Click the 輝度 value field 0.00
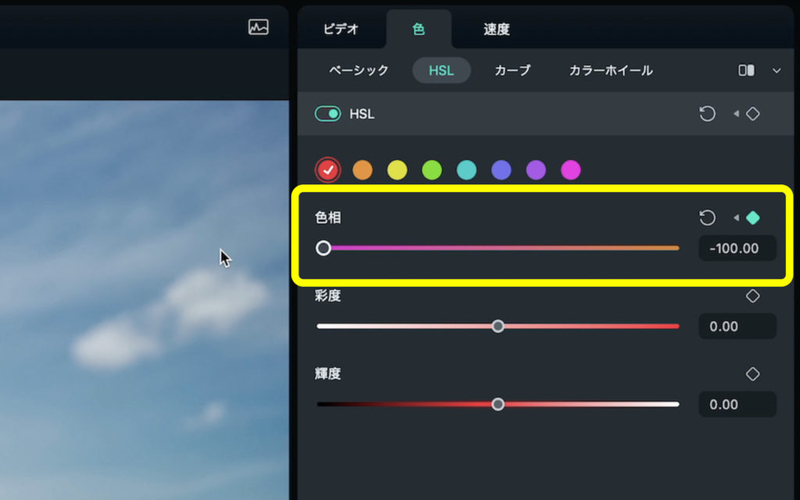Image resolution: width=800 pixels, height=500 pixels. [x=738, y=405]
